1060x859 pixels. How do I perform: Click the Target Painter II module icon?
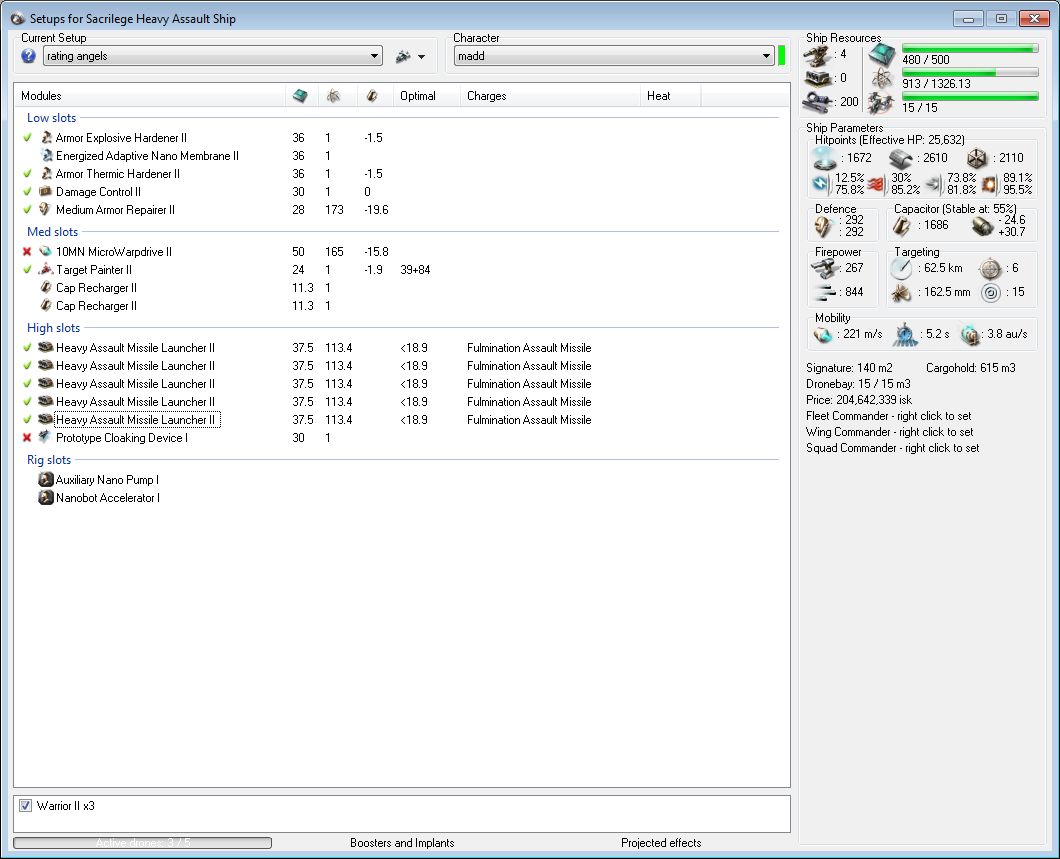[x=45, y=270]
